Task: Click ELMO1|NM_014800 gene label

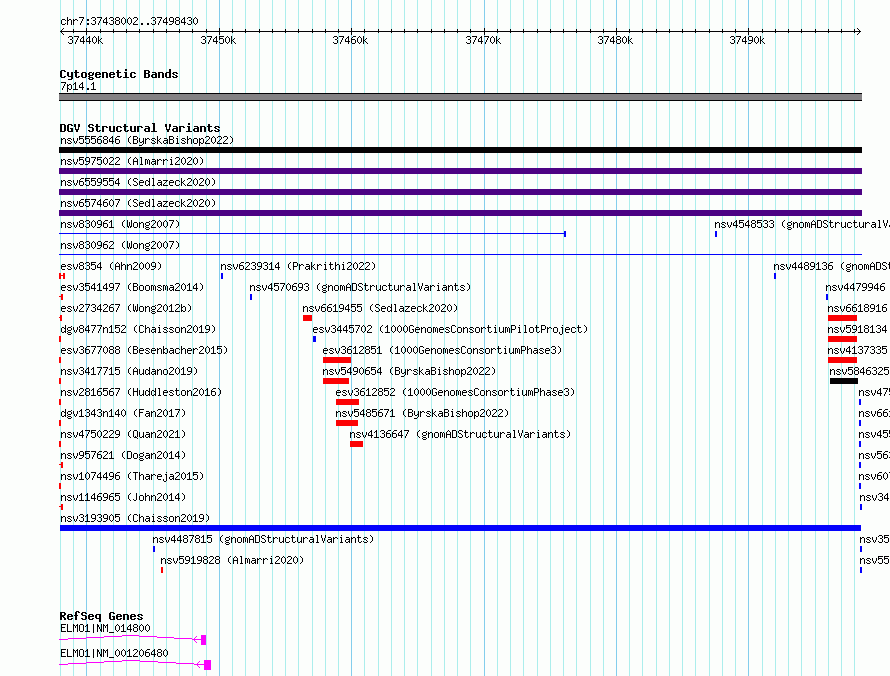Action: pos(105,628)
